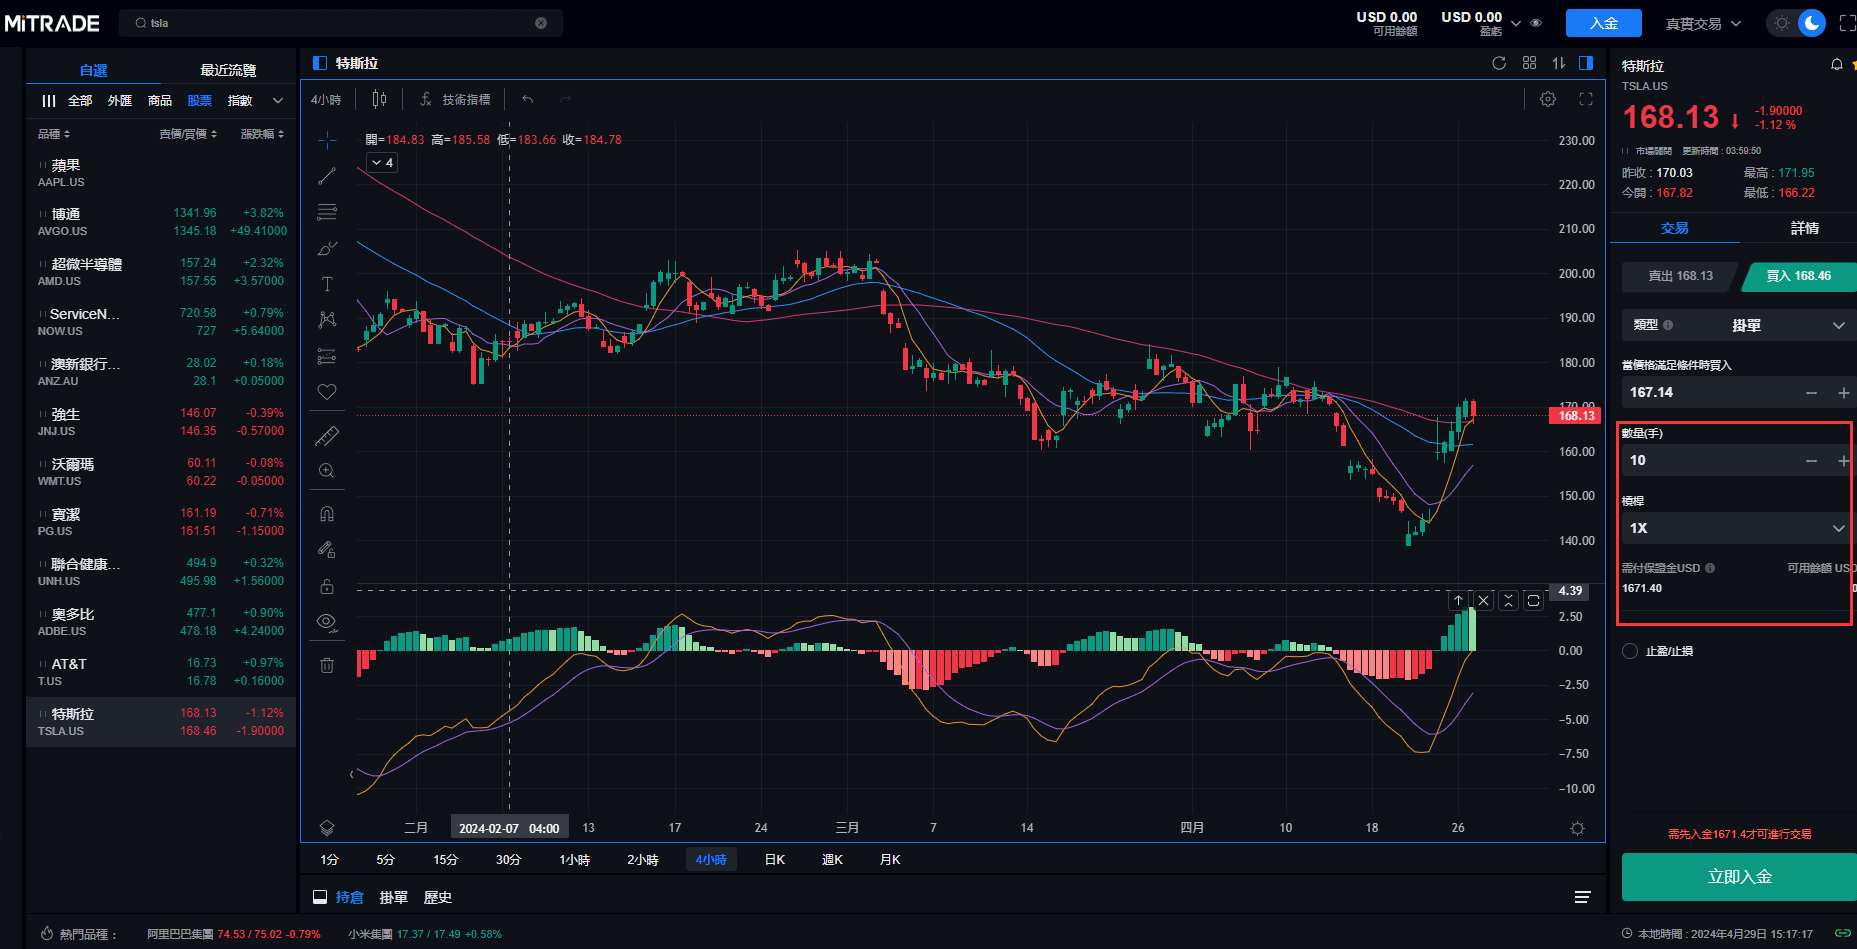Click the tsla search input field
The image size is (1857, 949).
tap(340, 23)
